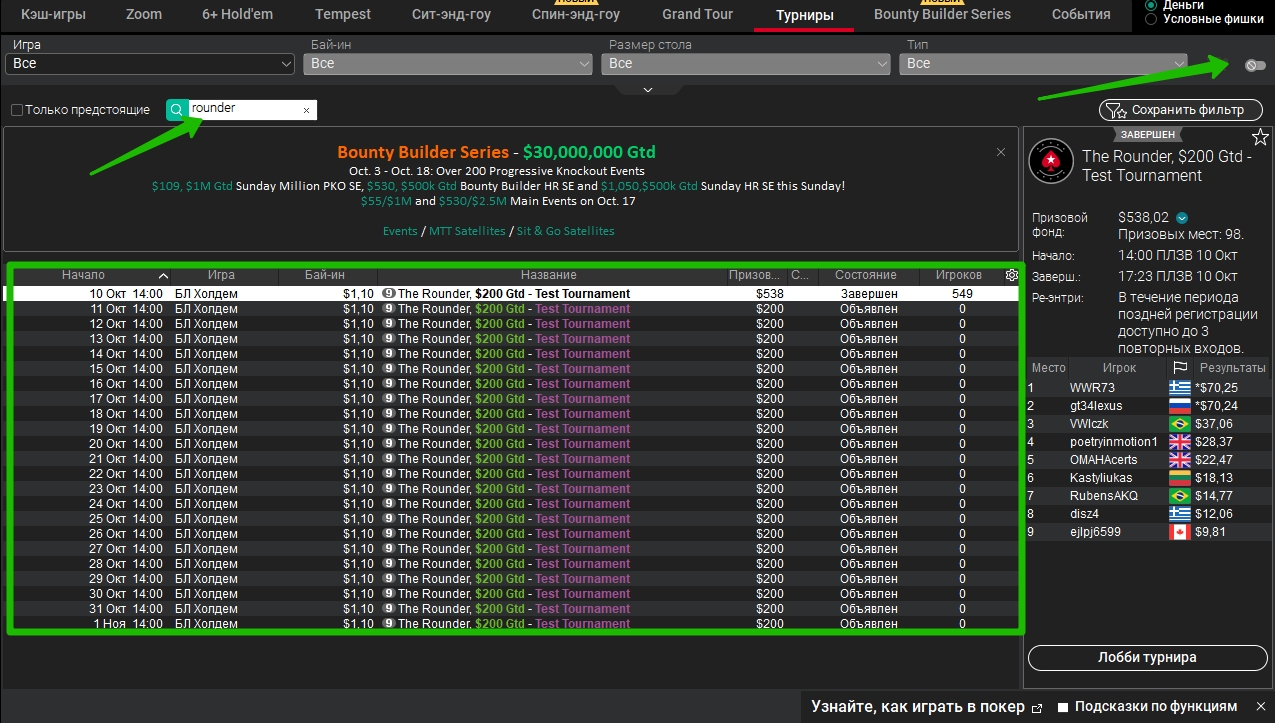Open Grand Tour tab

[697, 14]
